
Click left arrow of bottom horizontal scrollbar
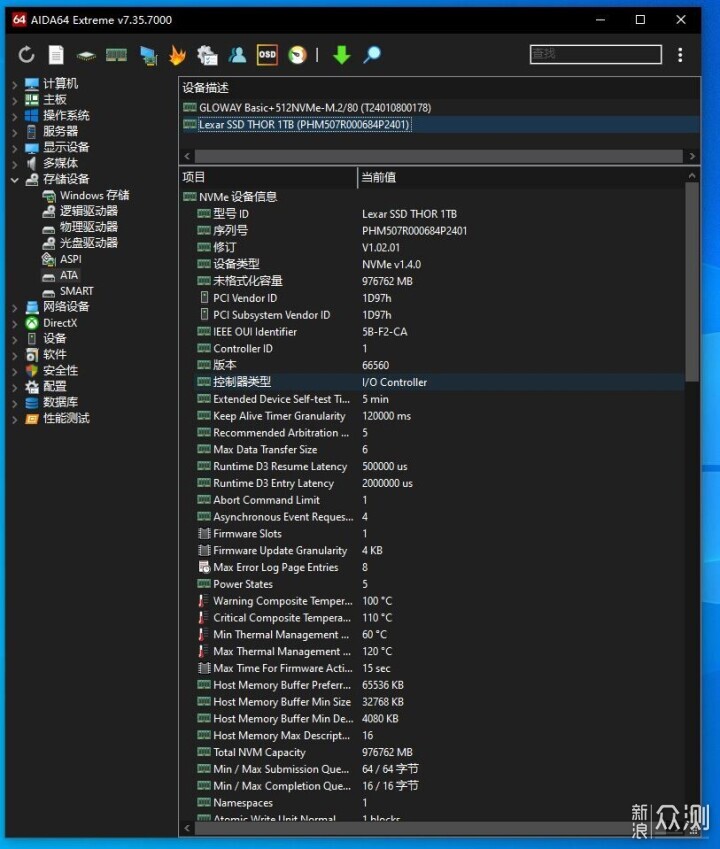[187, 828]
